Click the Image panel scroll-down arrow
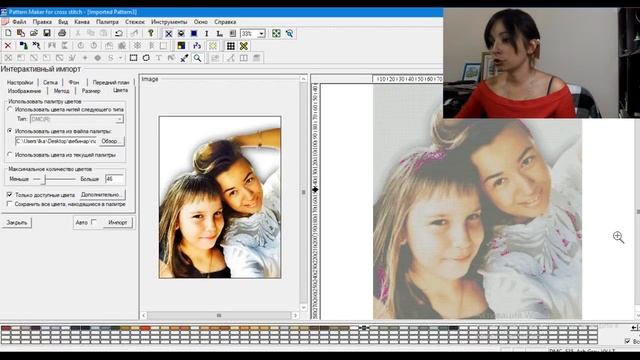 click(303, 307)
